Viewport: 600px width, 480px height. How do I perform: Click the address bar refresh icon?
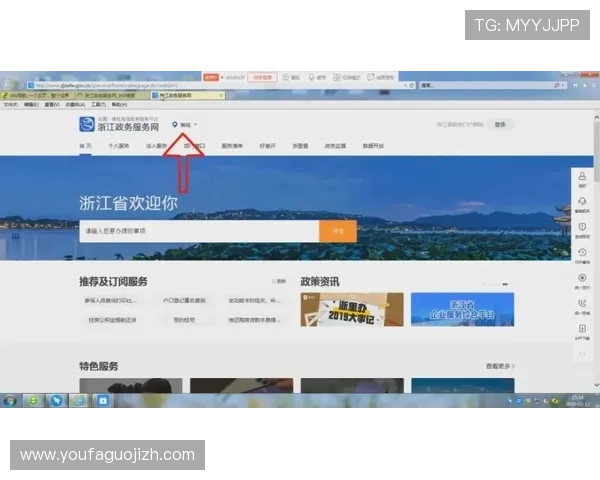(412, 85)
